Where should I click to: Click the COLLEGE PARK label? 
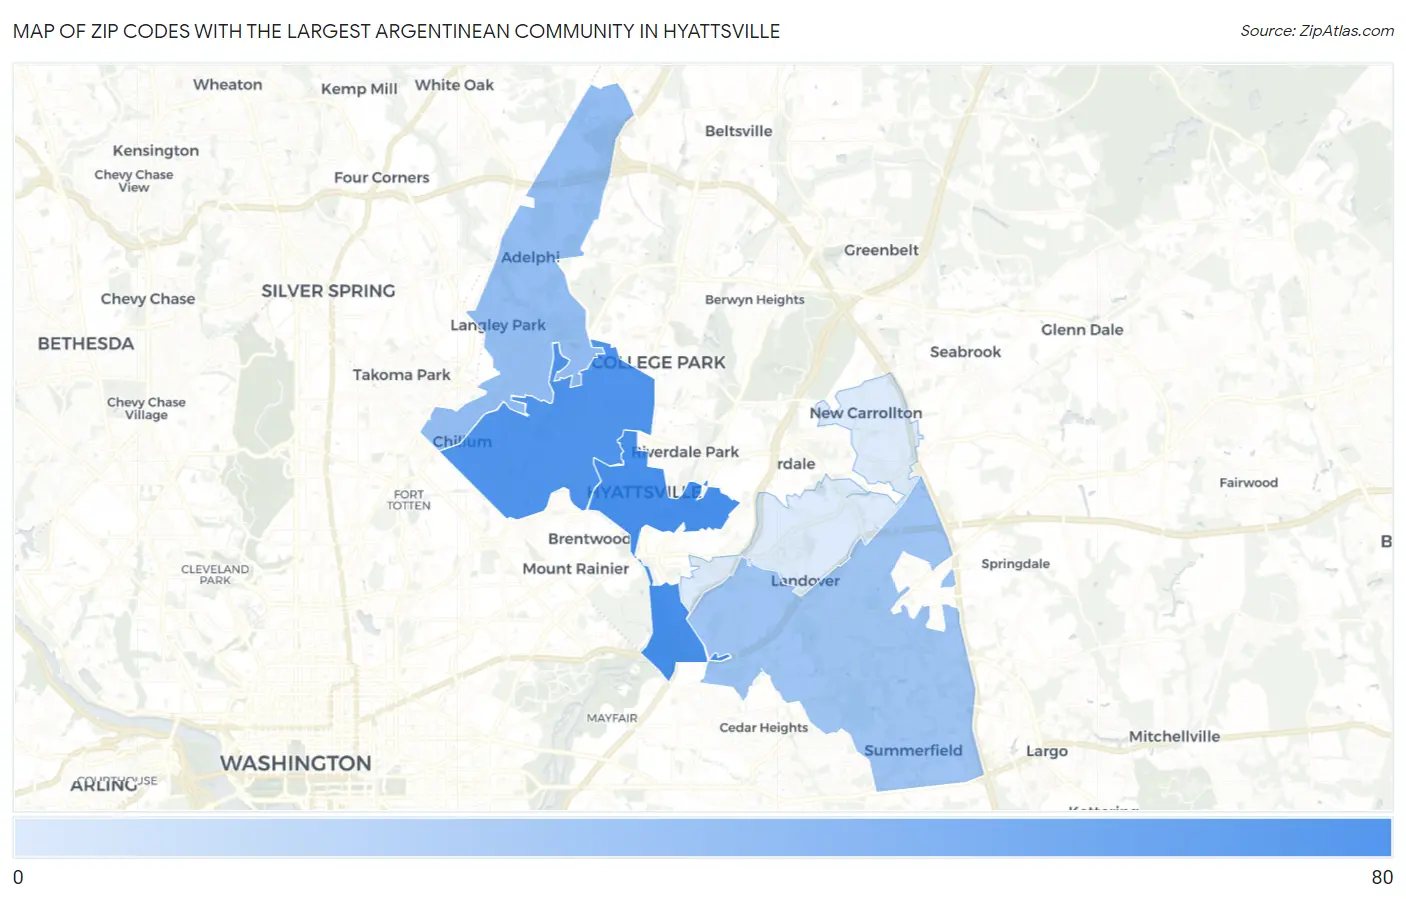(x=658, y=363)
